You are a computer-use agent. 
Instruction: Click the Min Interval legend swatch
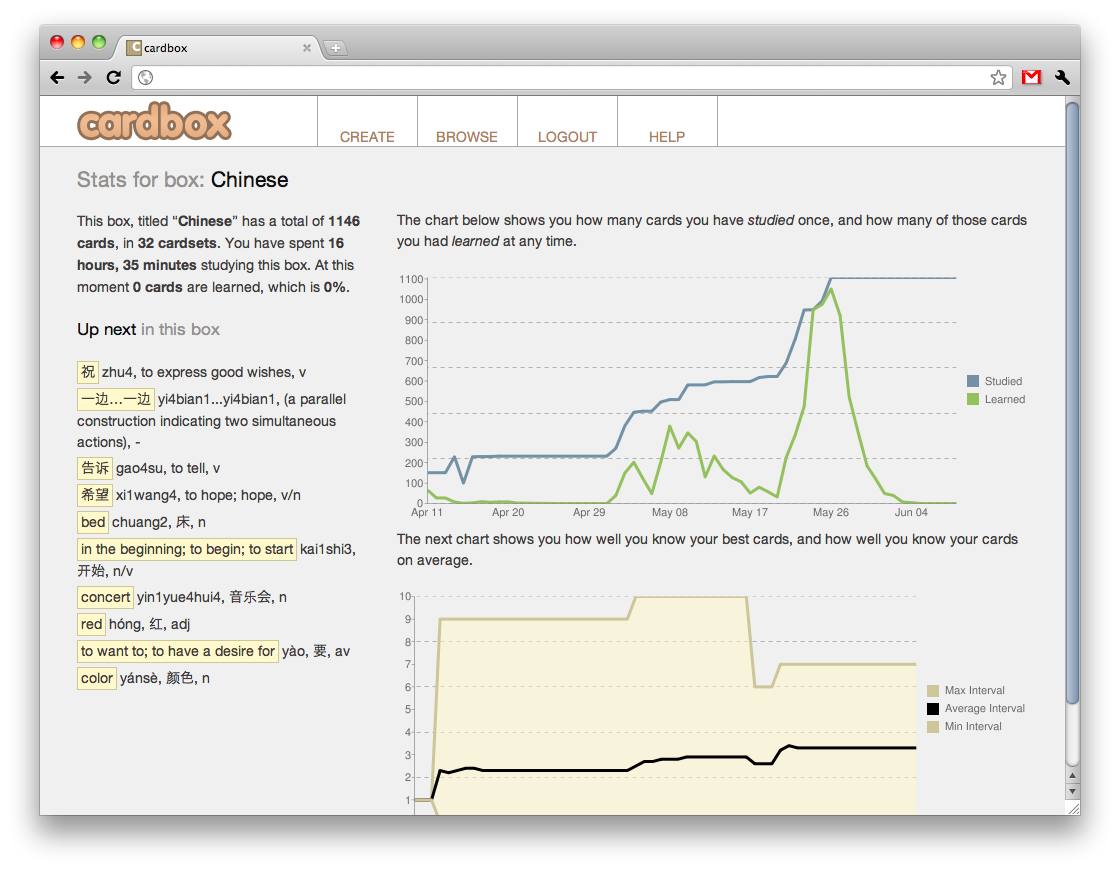click(x=933, y=726)
